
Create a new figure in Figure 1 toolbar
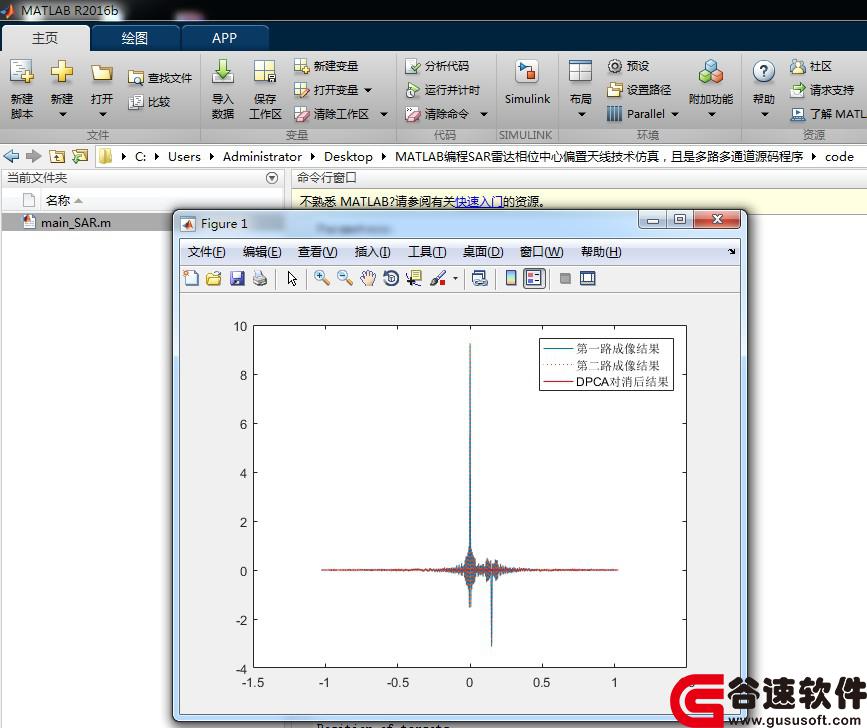(191, 278)
